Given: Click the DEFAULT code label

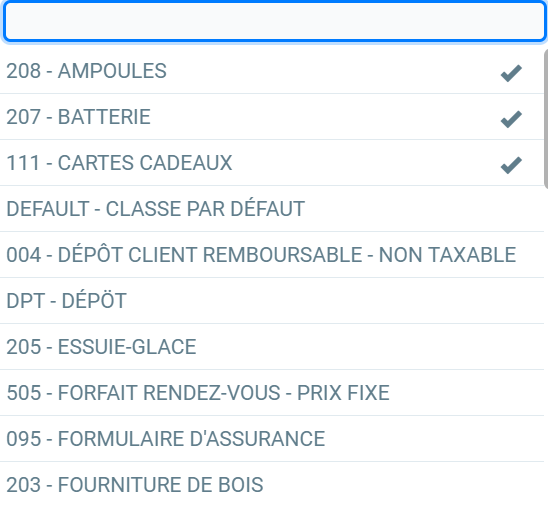Looking at the screenshot, I should [48, 209].
